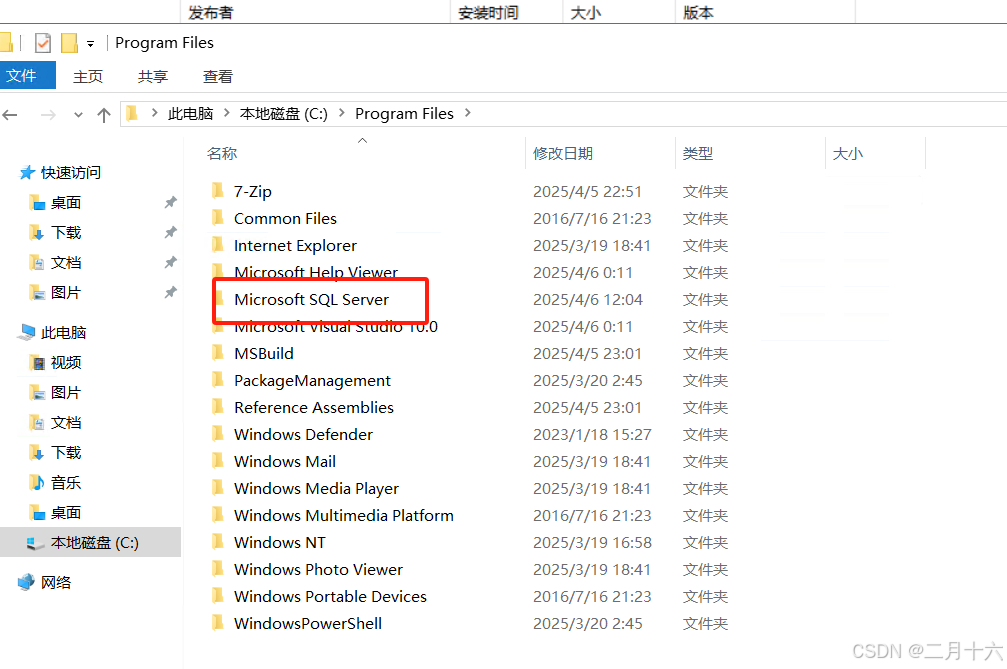Image resolution: width=1007 pixels, height=669 pixels.
Task: Open pinned 桌面 under 快速访问
Action: click(66, 203)
